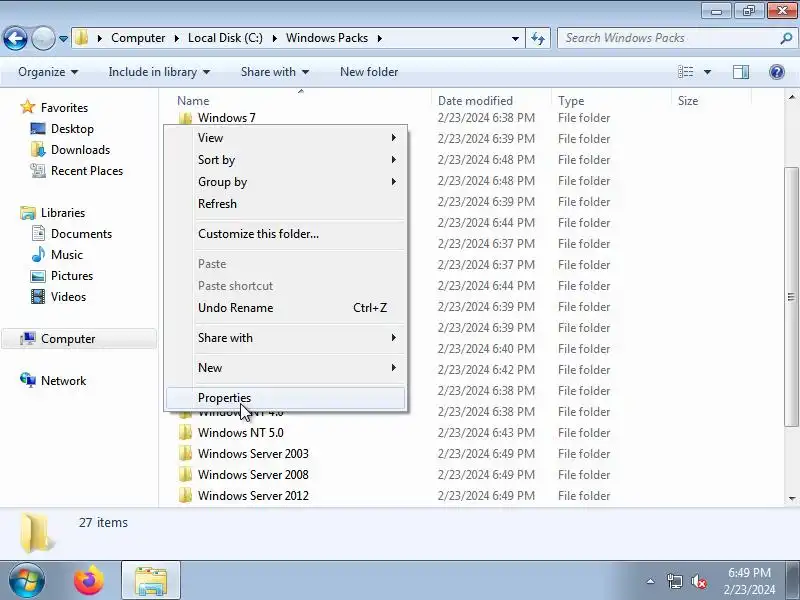Viewport: 800px width, 600px height.
Task: Sort by the Name column header
Action: click(x=193, y=101)
